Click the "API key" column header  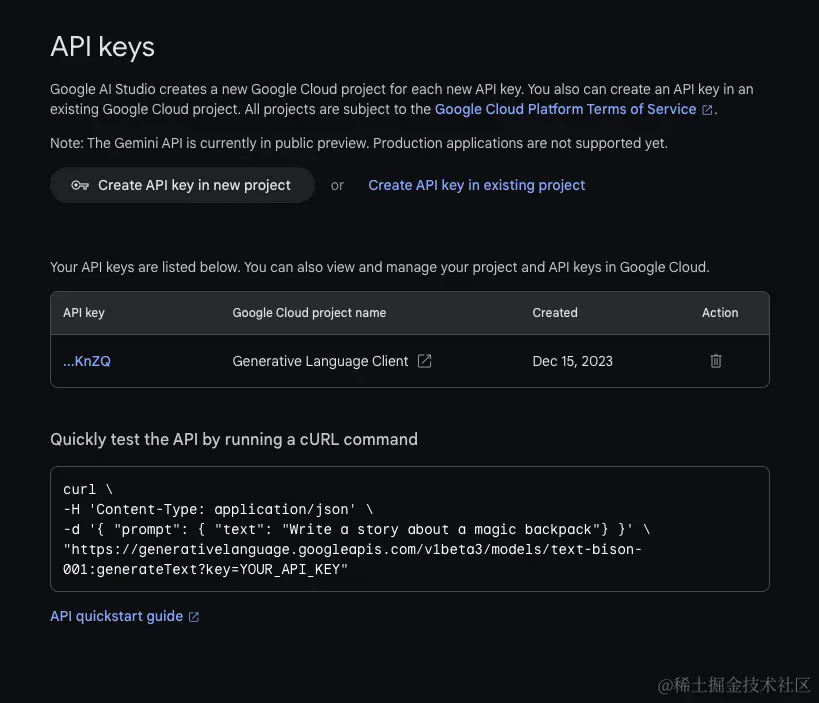pos(84,313)
